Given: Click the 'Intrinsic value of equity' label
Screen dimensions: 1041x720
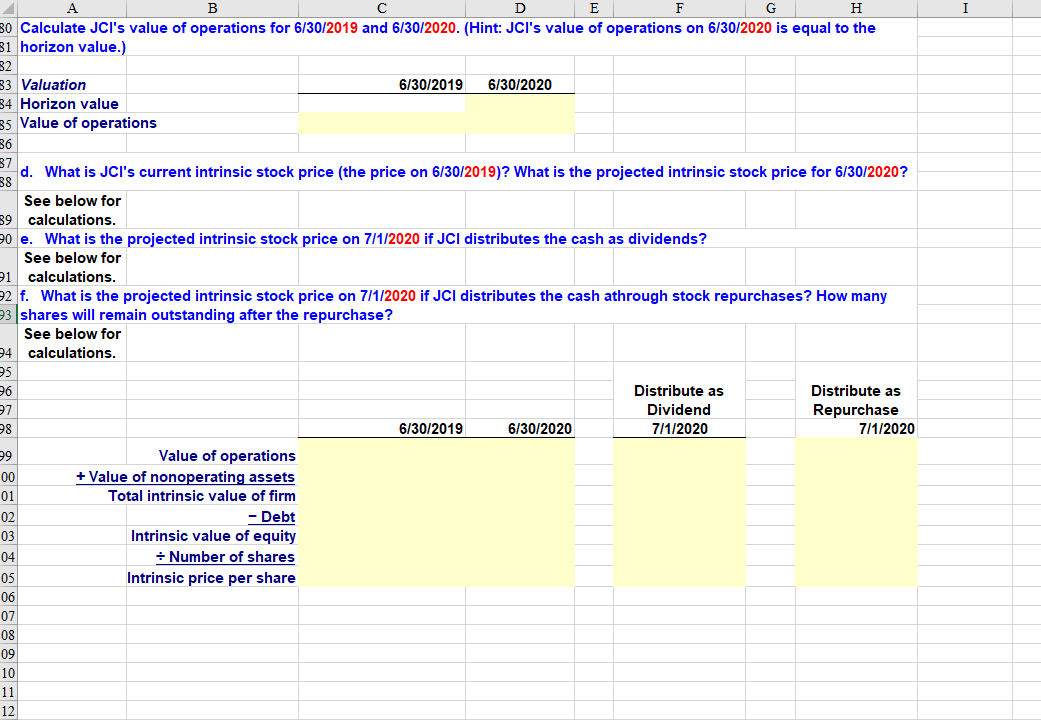Looking at the screenshot, I should [x=213, y=536].
